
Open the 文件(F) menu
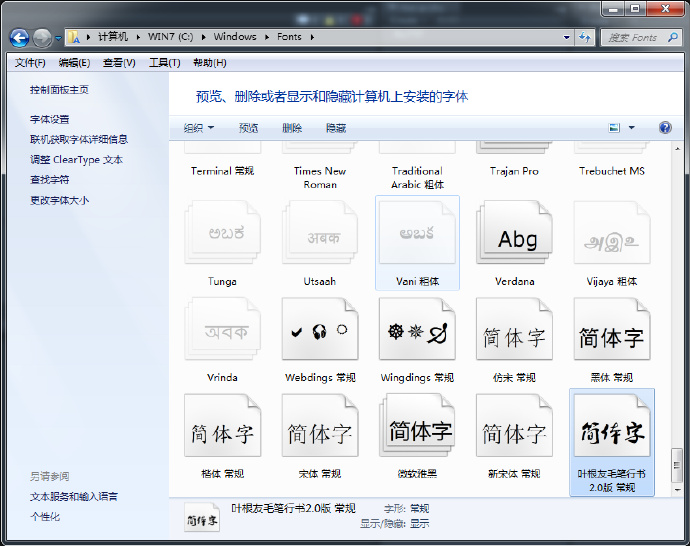[30, 63]
